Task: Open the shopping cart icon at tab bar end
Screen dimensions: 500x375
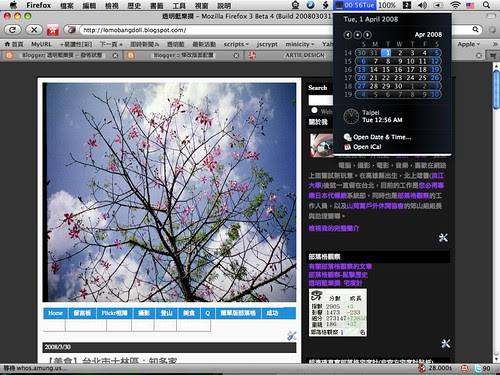Action: coord(493,55)
